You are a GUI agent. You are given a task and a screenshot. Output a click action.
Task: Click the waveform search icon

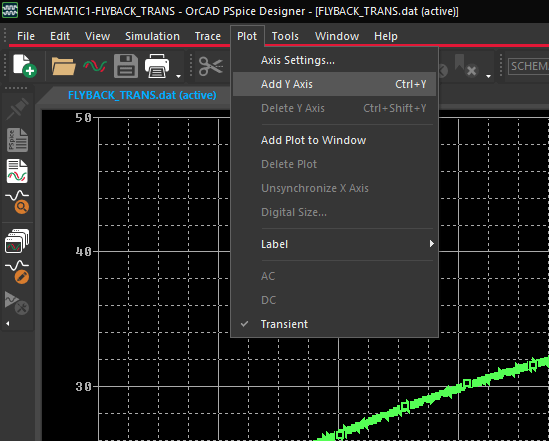[x=17, y=202]
